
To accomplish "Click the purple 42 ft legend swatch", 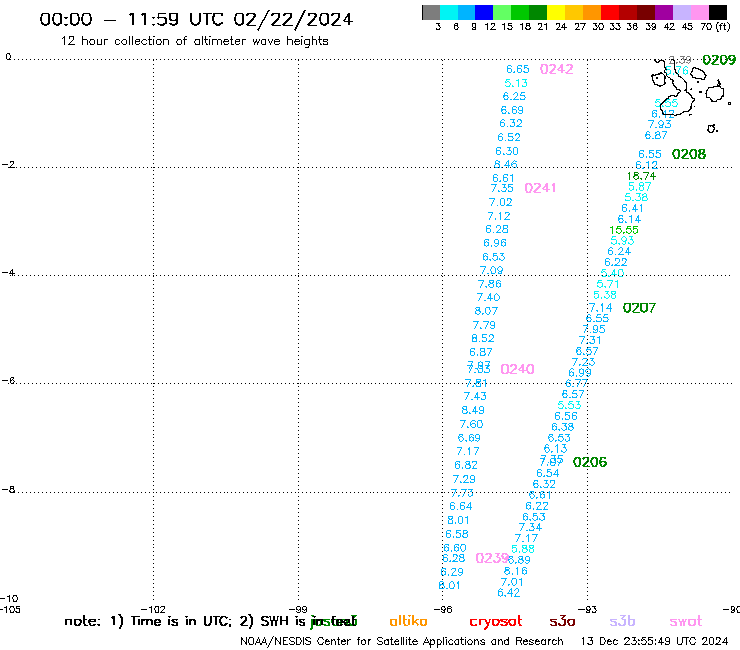I will [664, 12].
